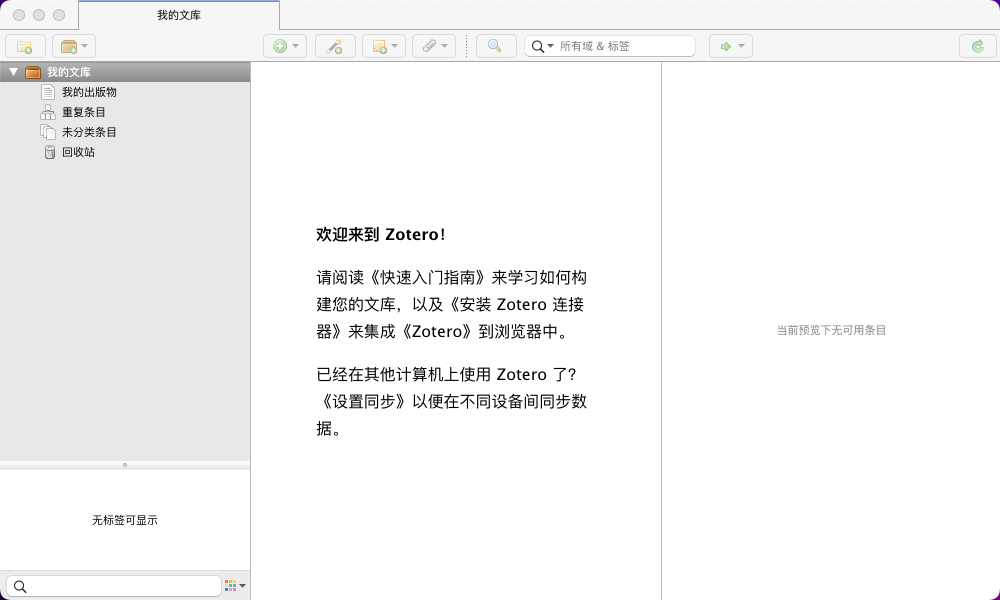Viewport: 1000px width, 600px height.
Task: Click the 重复条目 duplicate items icon
Action: pyautogui.click(x=48, y=112)
